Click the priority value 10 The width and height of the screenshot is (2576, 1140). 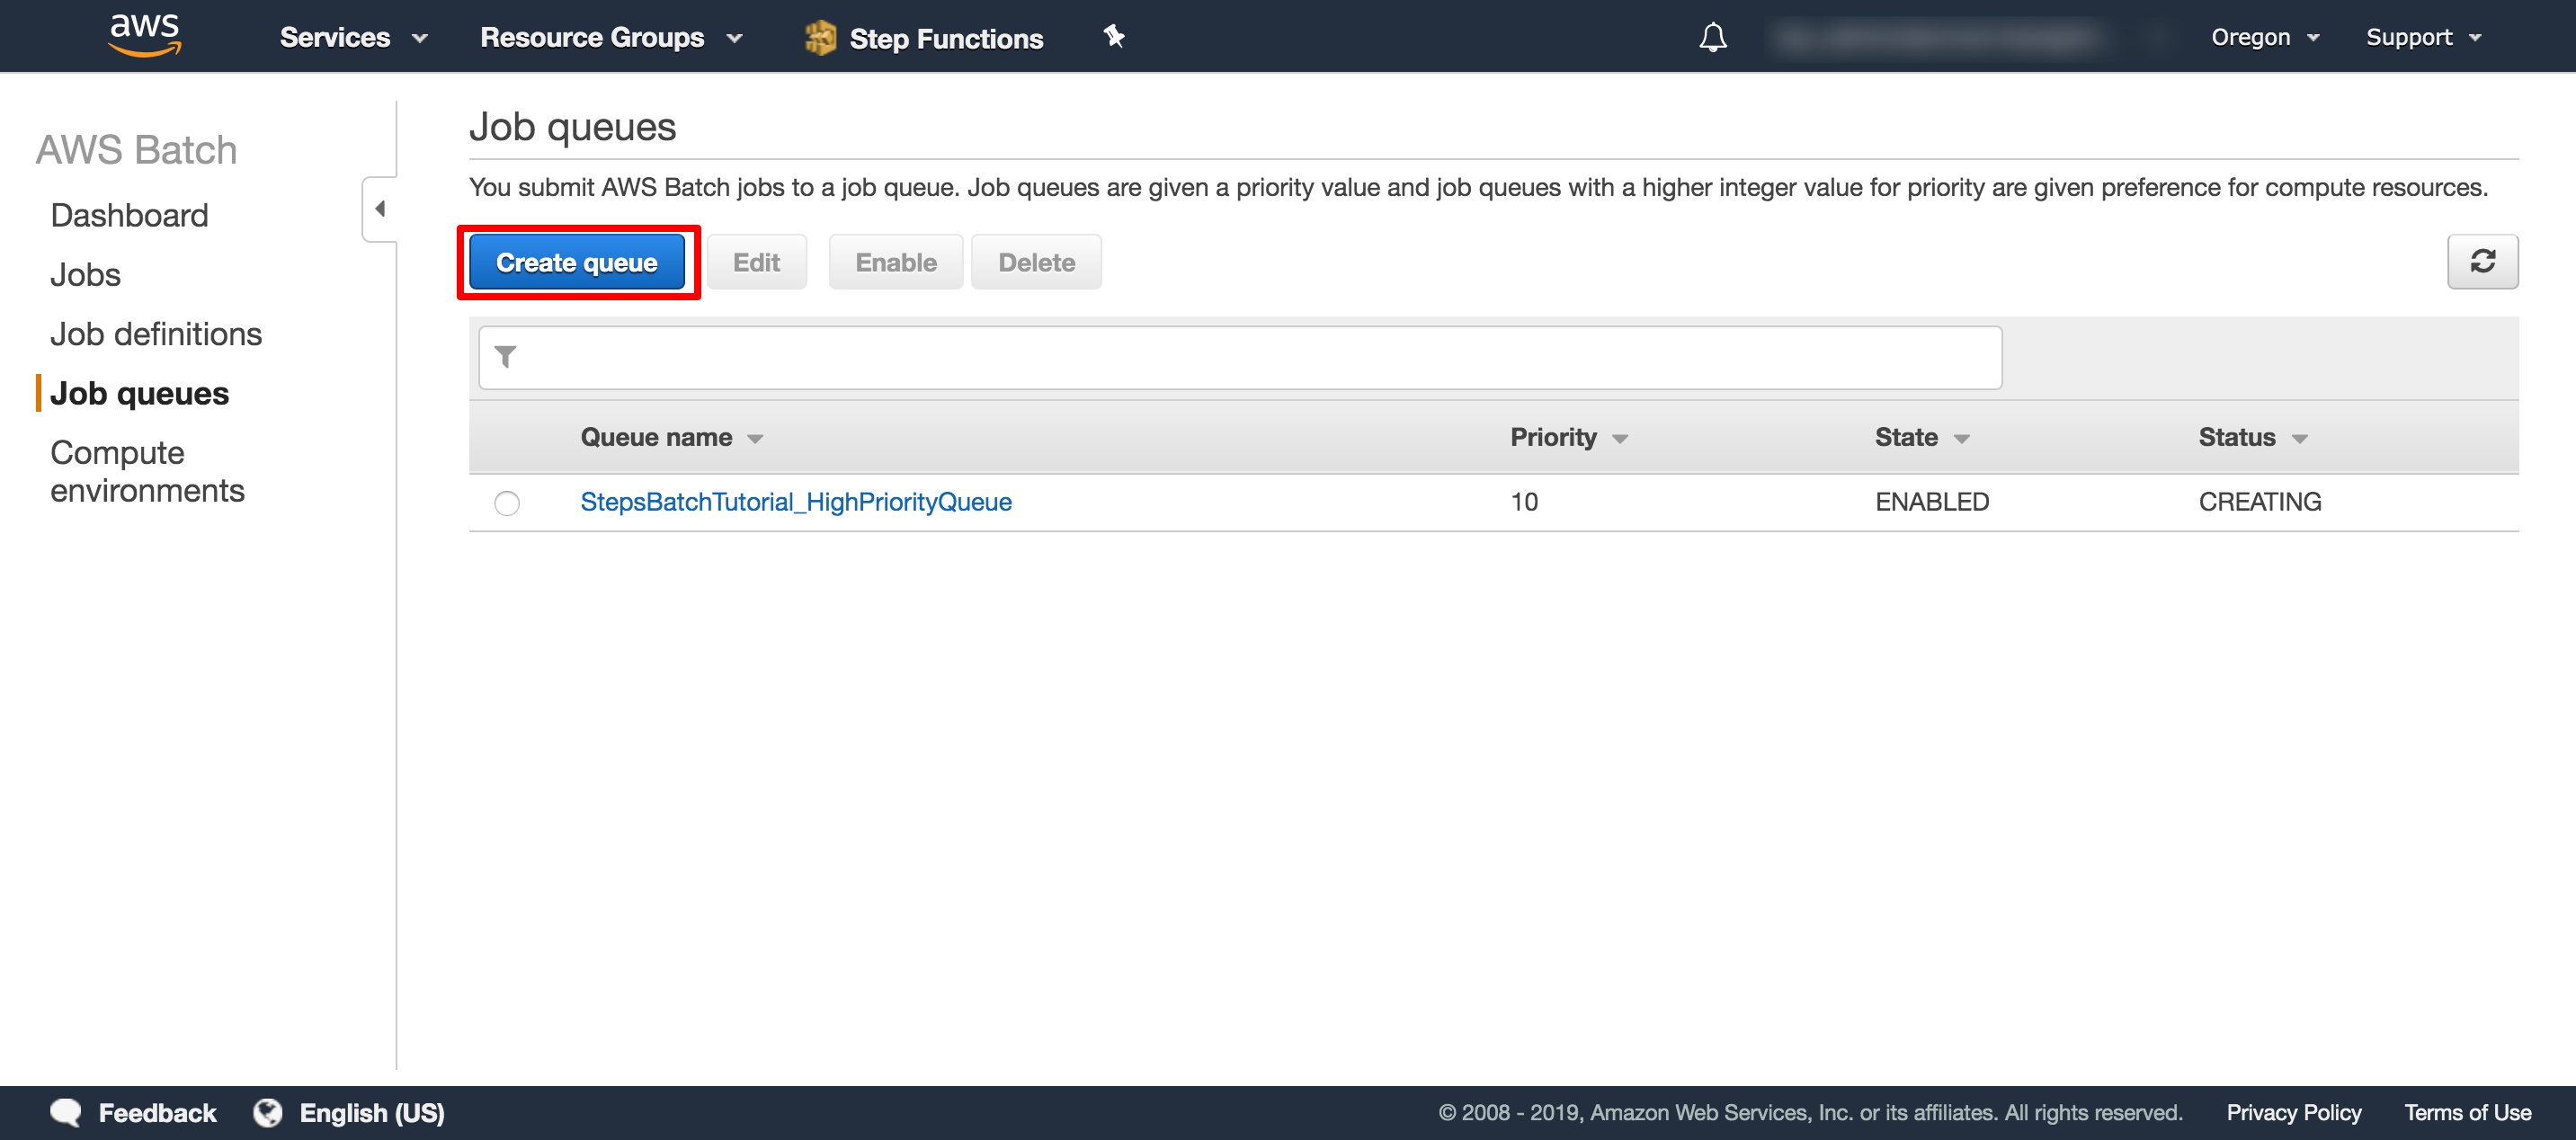click(1523, 502)
